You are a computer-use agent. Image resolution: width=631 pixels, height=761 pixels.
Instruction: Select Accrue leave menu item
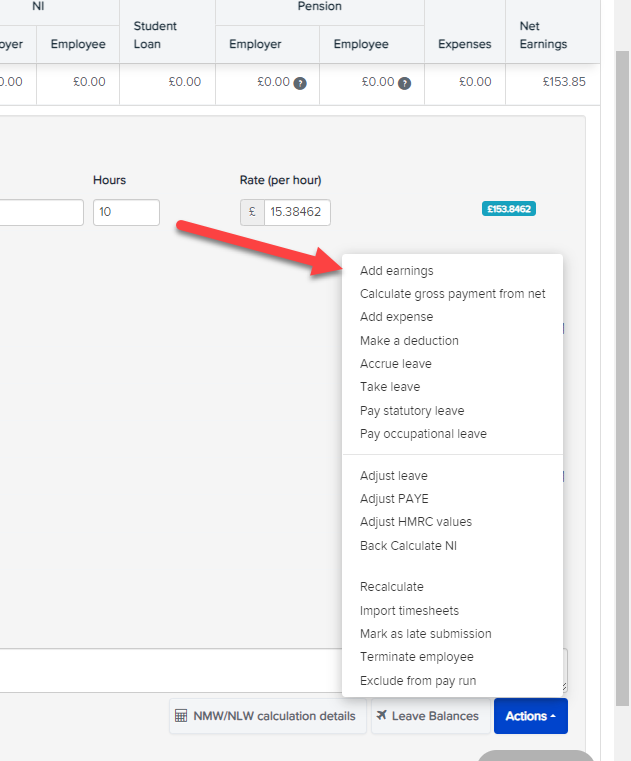point(395,364)
